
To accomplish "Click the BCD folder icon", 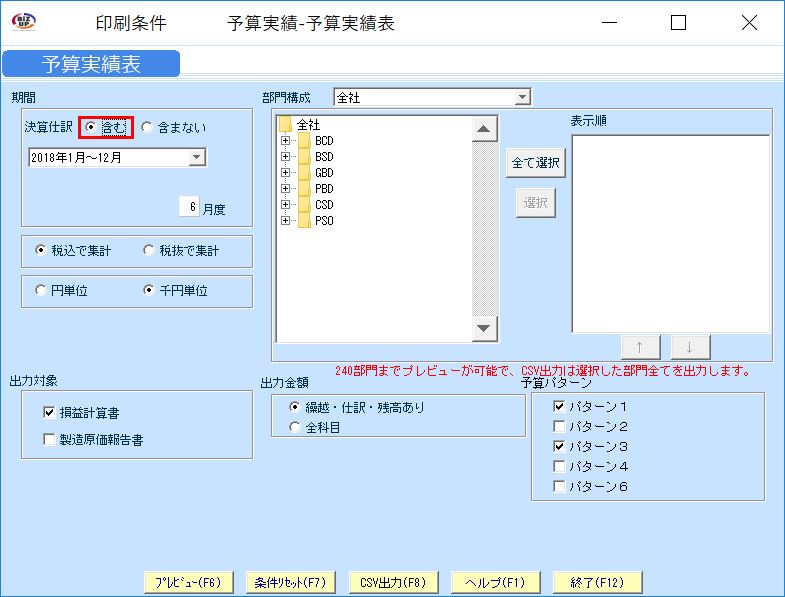I will [304, 141].
